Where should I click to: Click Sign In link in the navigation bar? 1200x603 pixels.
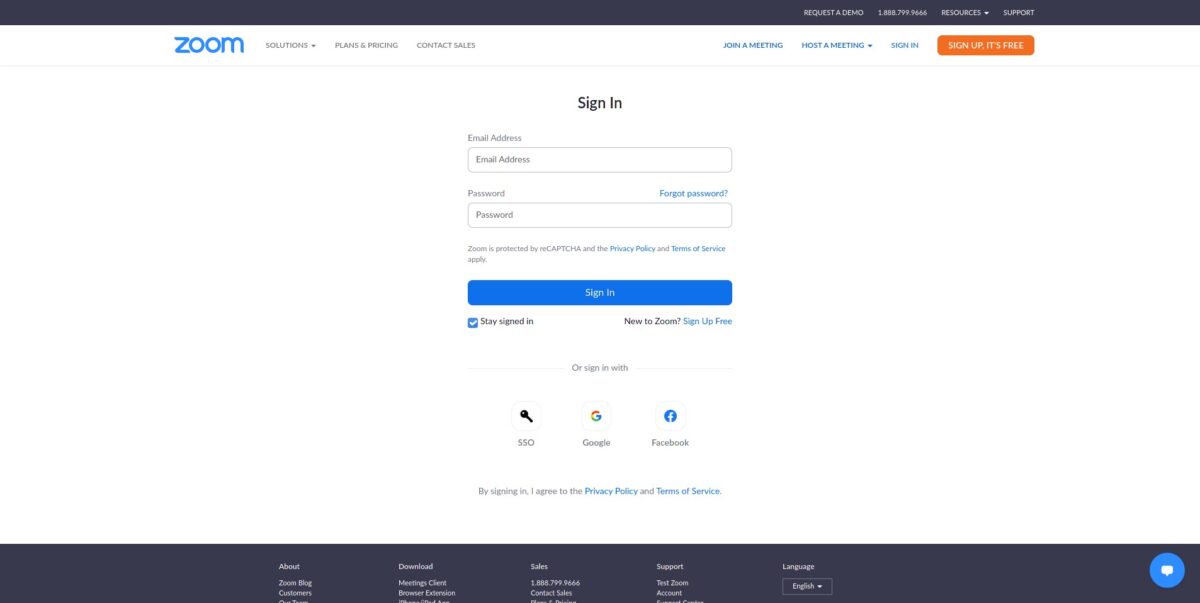click(905, 45)
